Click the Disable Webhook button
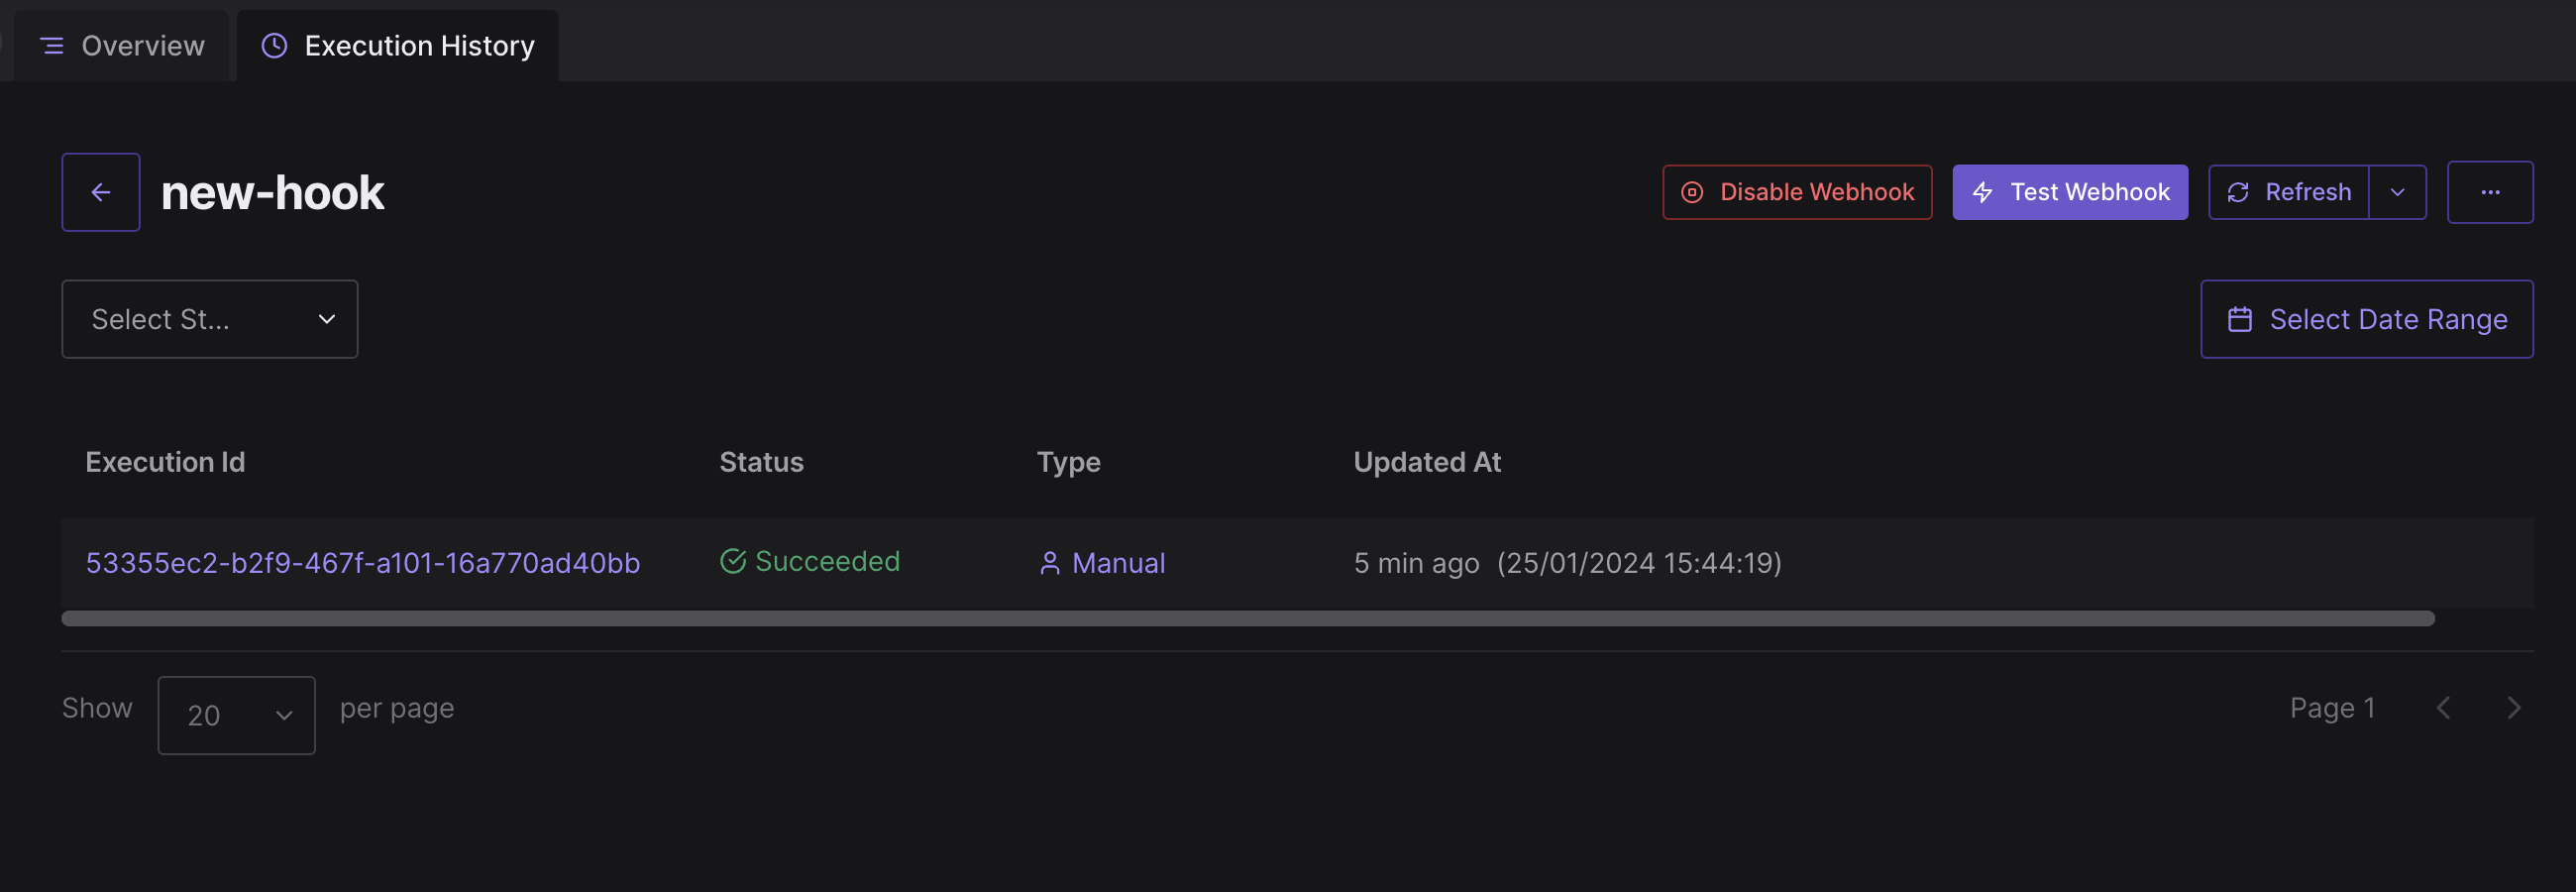 pyautogui.click(x=1797, y=192)
